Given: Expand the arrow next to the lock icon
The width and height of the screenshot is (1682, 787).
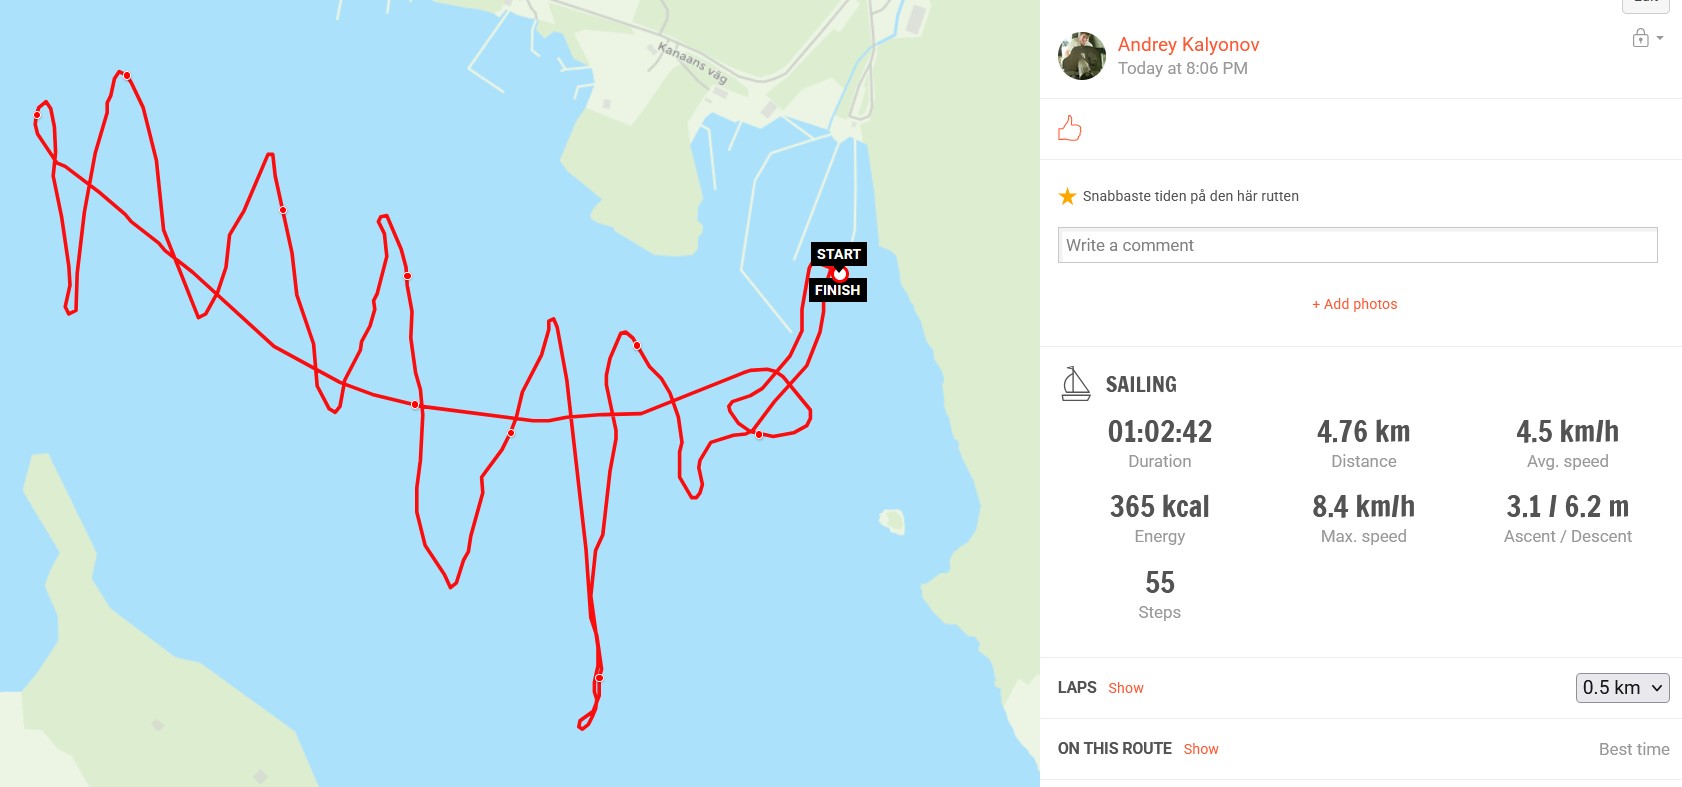Looking at the screenshot, I should 1660,38.
